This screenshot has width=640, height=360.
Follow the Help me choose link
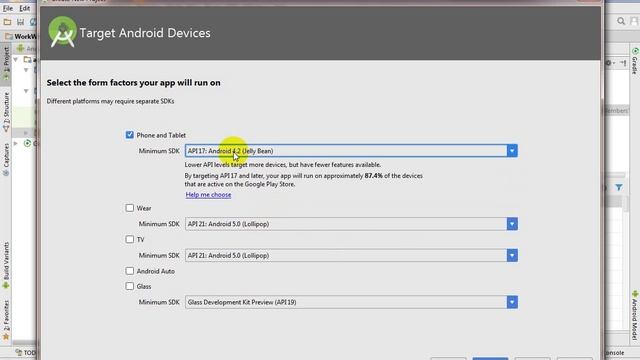tap(208, 195)
